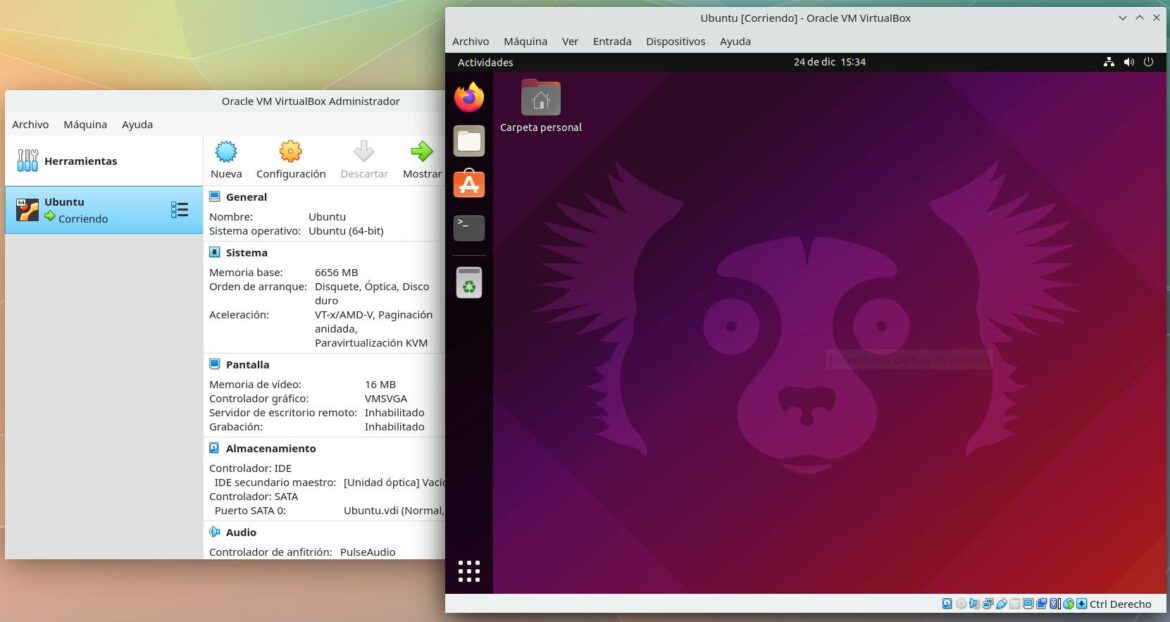Open the Trash icon in the dock
The height and width of the screenshot is (622, 1170).
pos(469,282)
